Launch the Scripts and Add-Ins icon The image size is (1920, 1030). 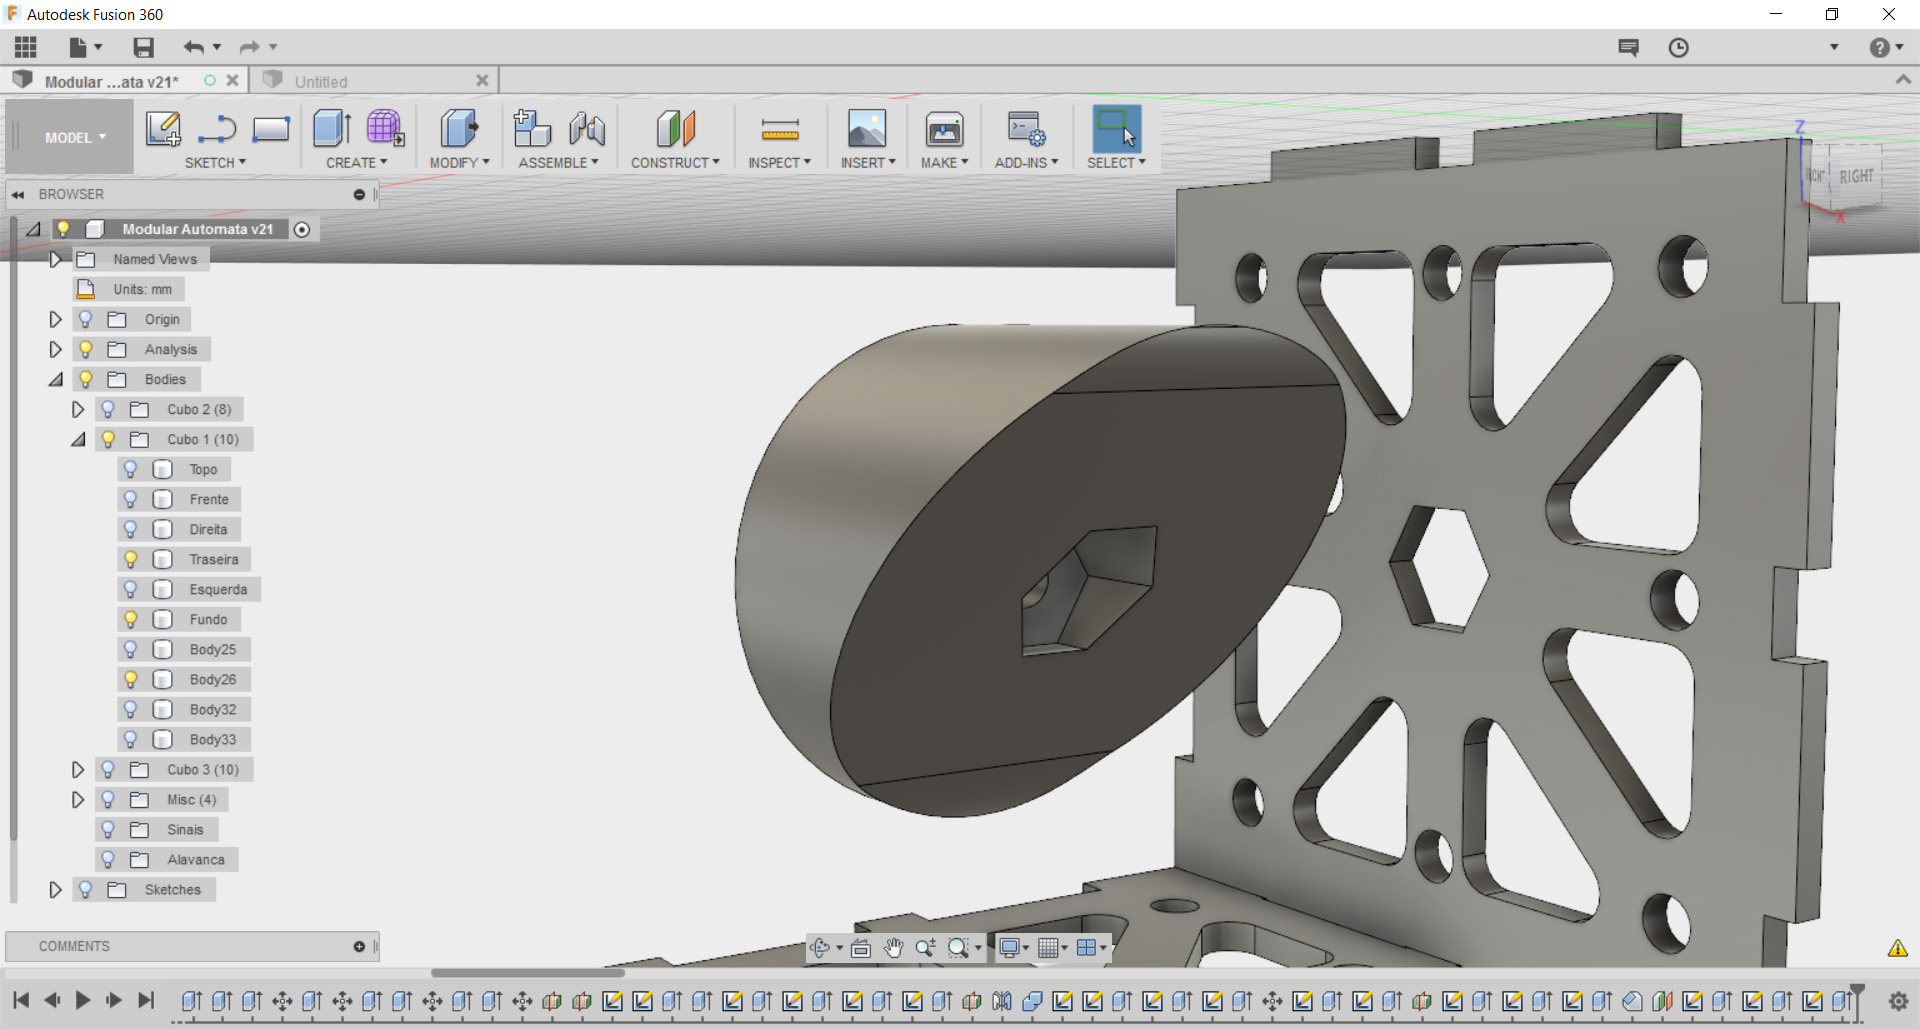[x=1026, y=129]
